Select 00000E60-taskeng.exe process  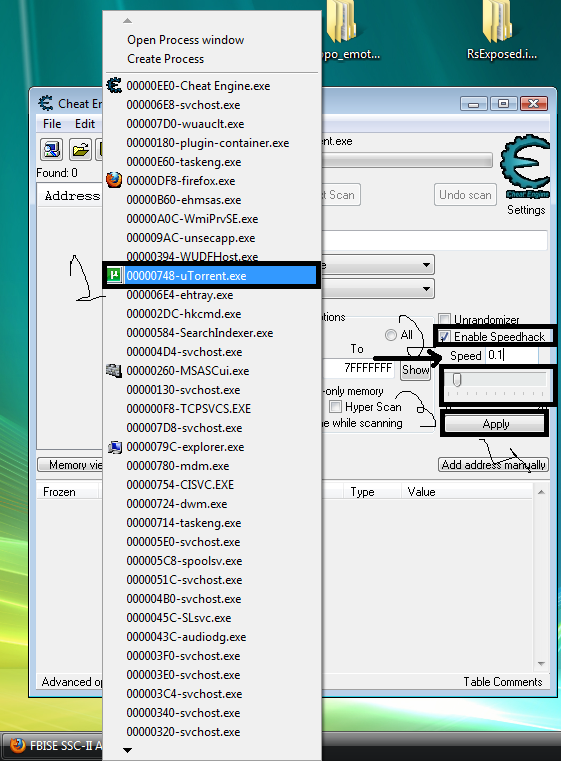pyautogui.click(x=211, y=162)
